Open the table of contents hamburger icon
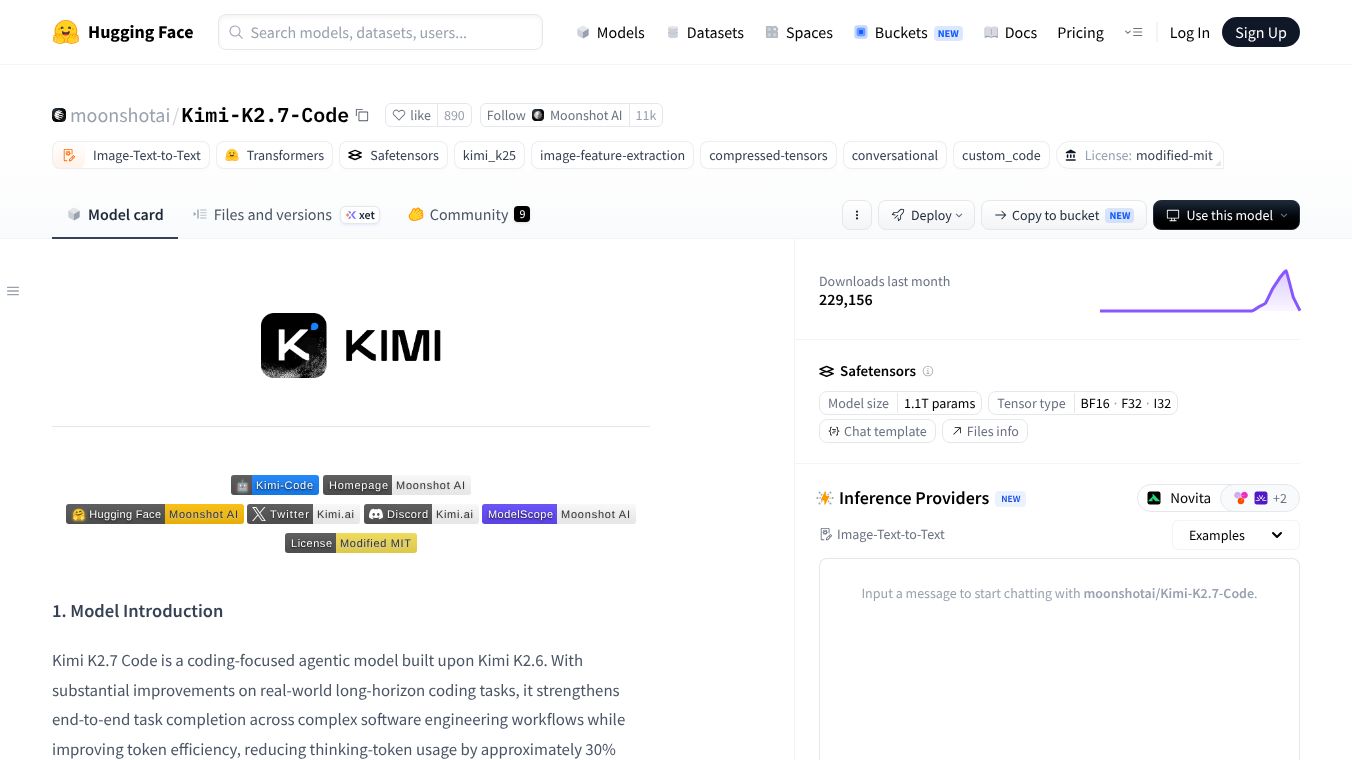This screenshot has height=760, width=1352. coord(13,291)
